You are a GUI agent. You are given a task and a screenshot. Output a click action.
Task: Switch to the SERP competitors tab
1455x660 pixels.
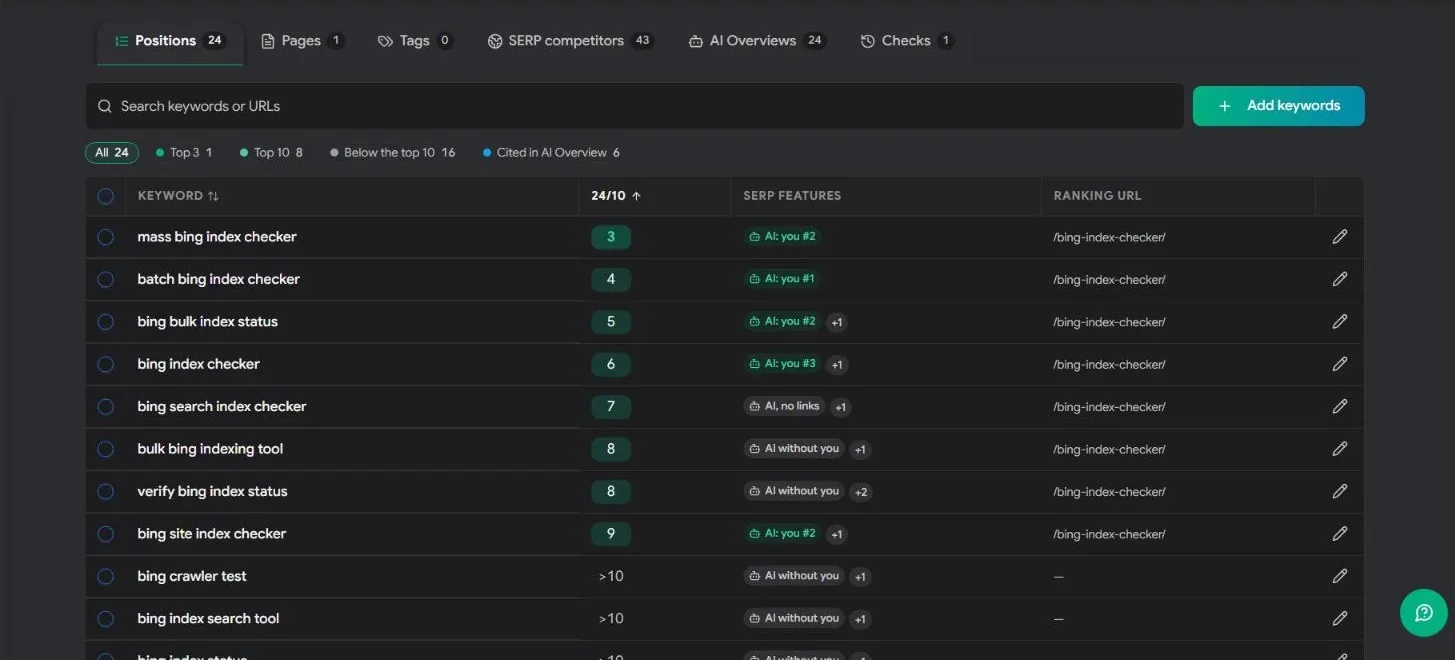coord(570,41)
